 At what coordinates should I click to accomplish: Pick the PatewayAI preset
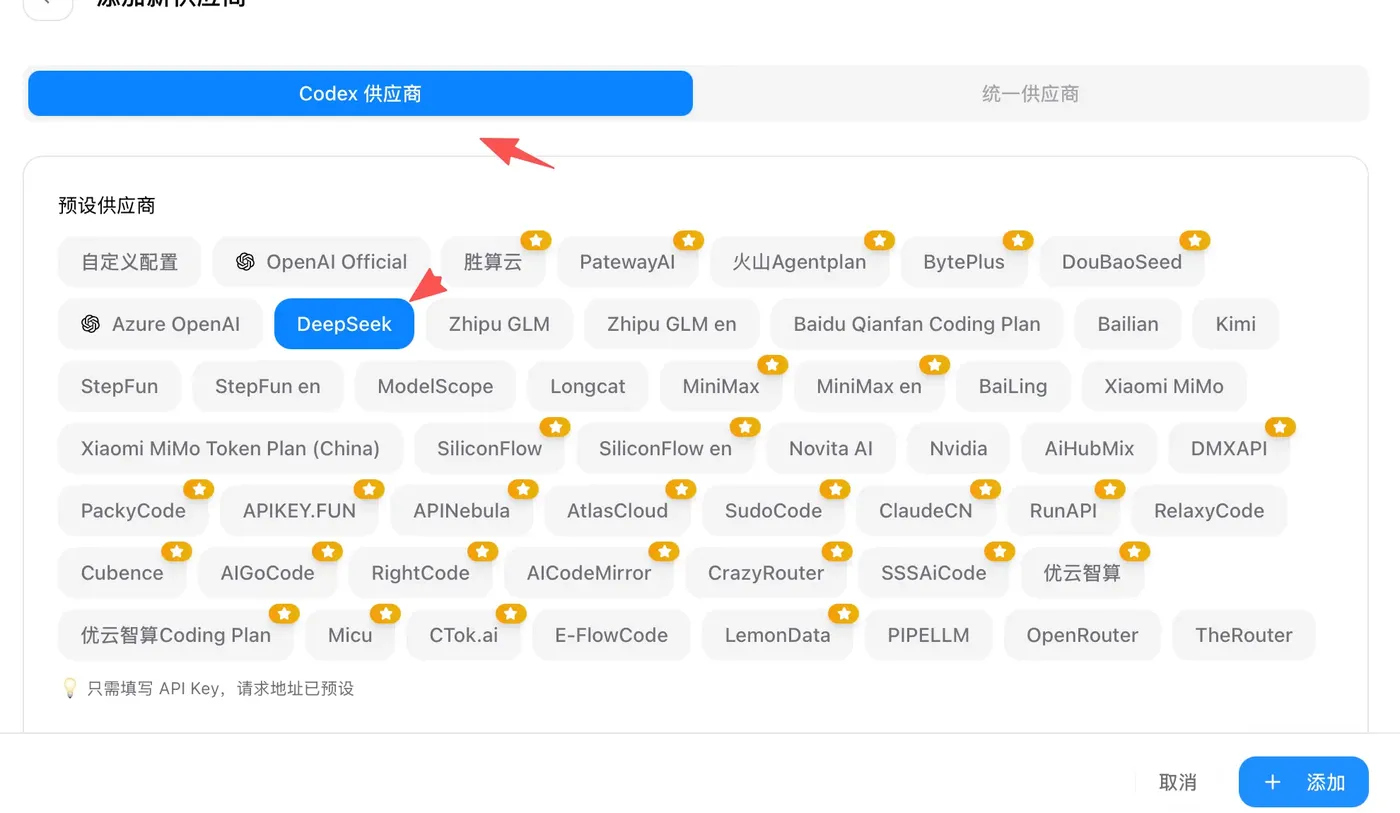628,262
